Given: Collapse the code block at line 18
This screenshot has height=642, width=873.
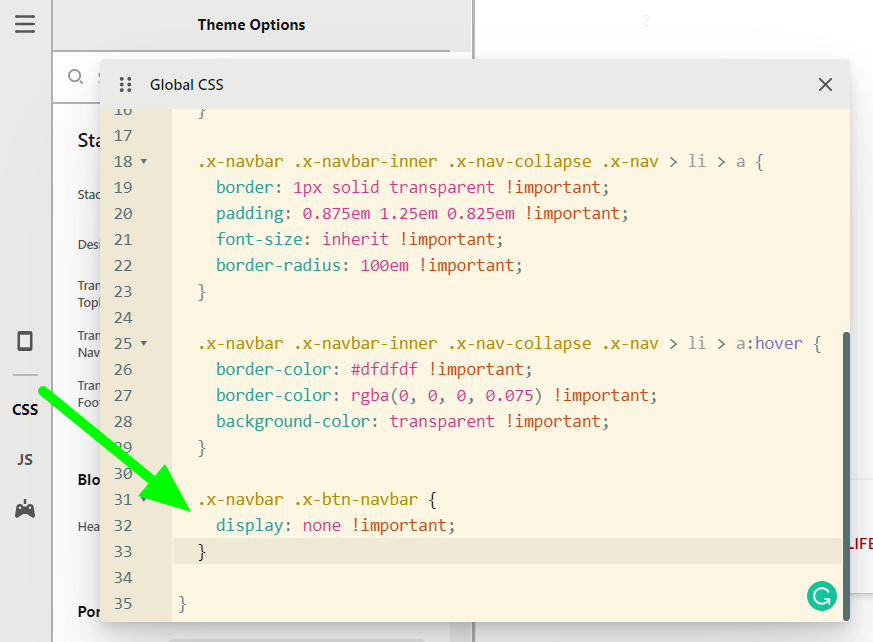Looking at the screenshot, I should pos(144,162).
